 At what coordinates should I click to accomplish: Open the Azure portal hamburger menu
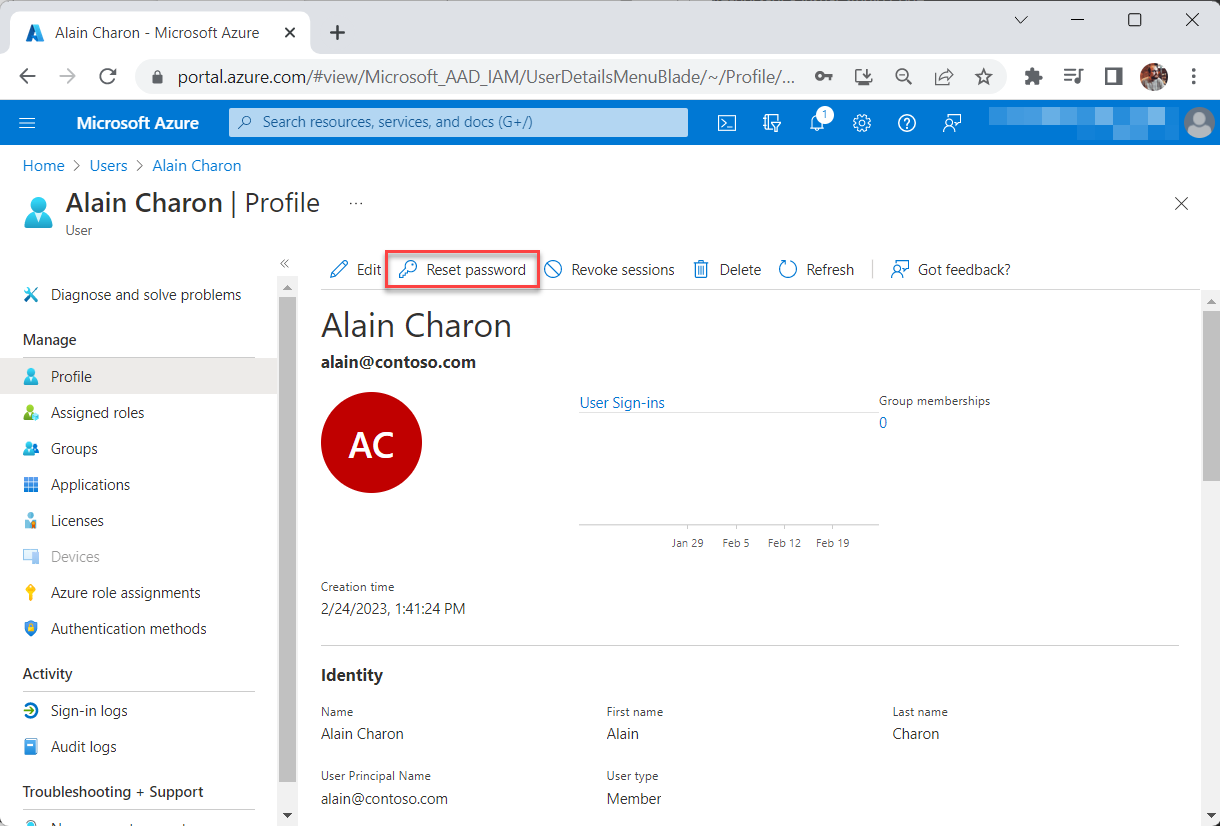[28, 123]
